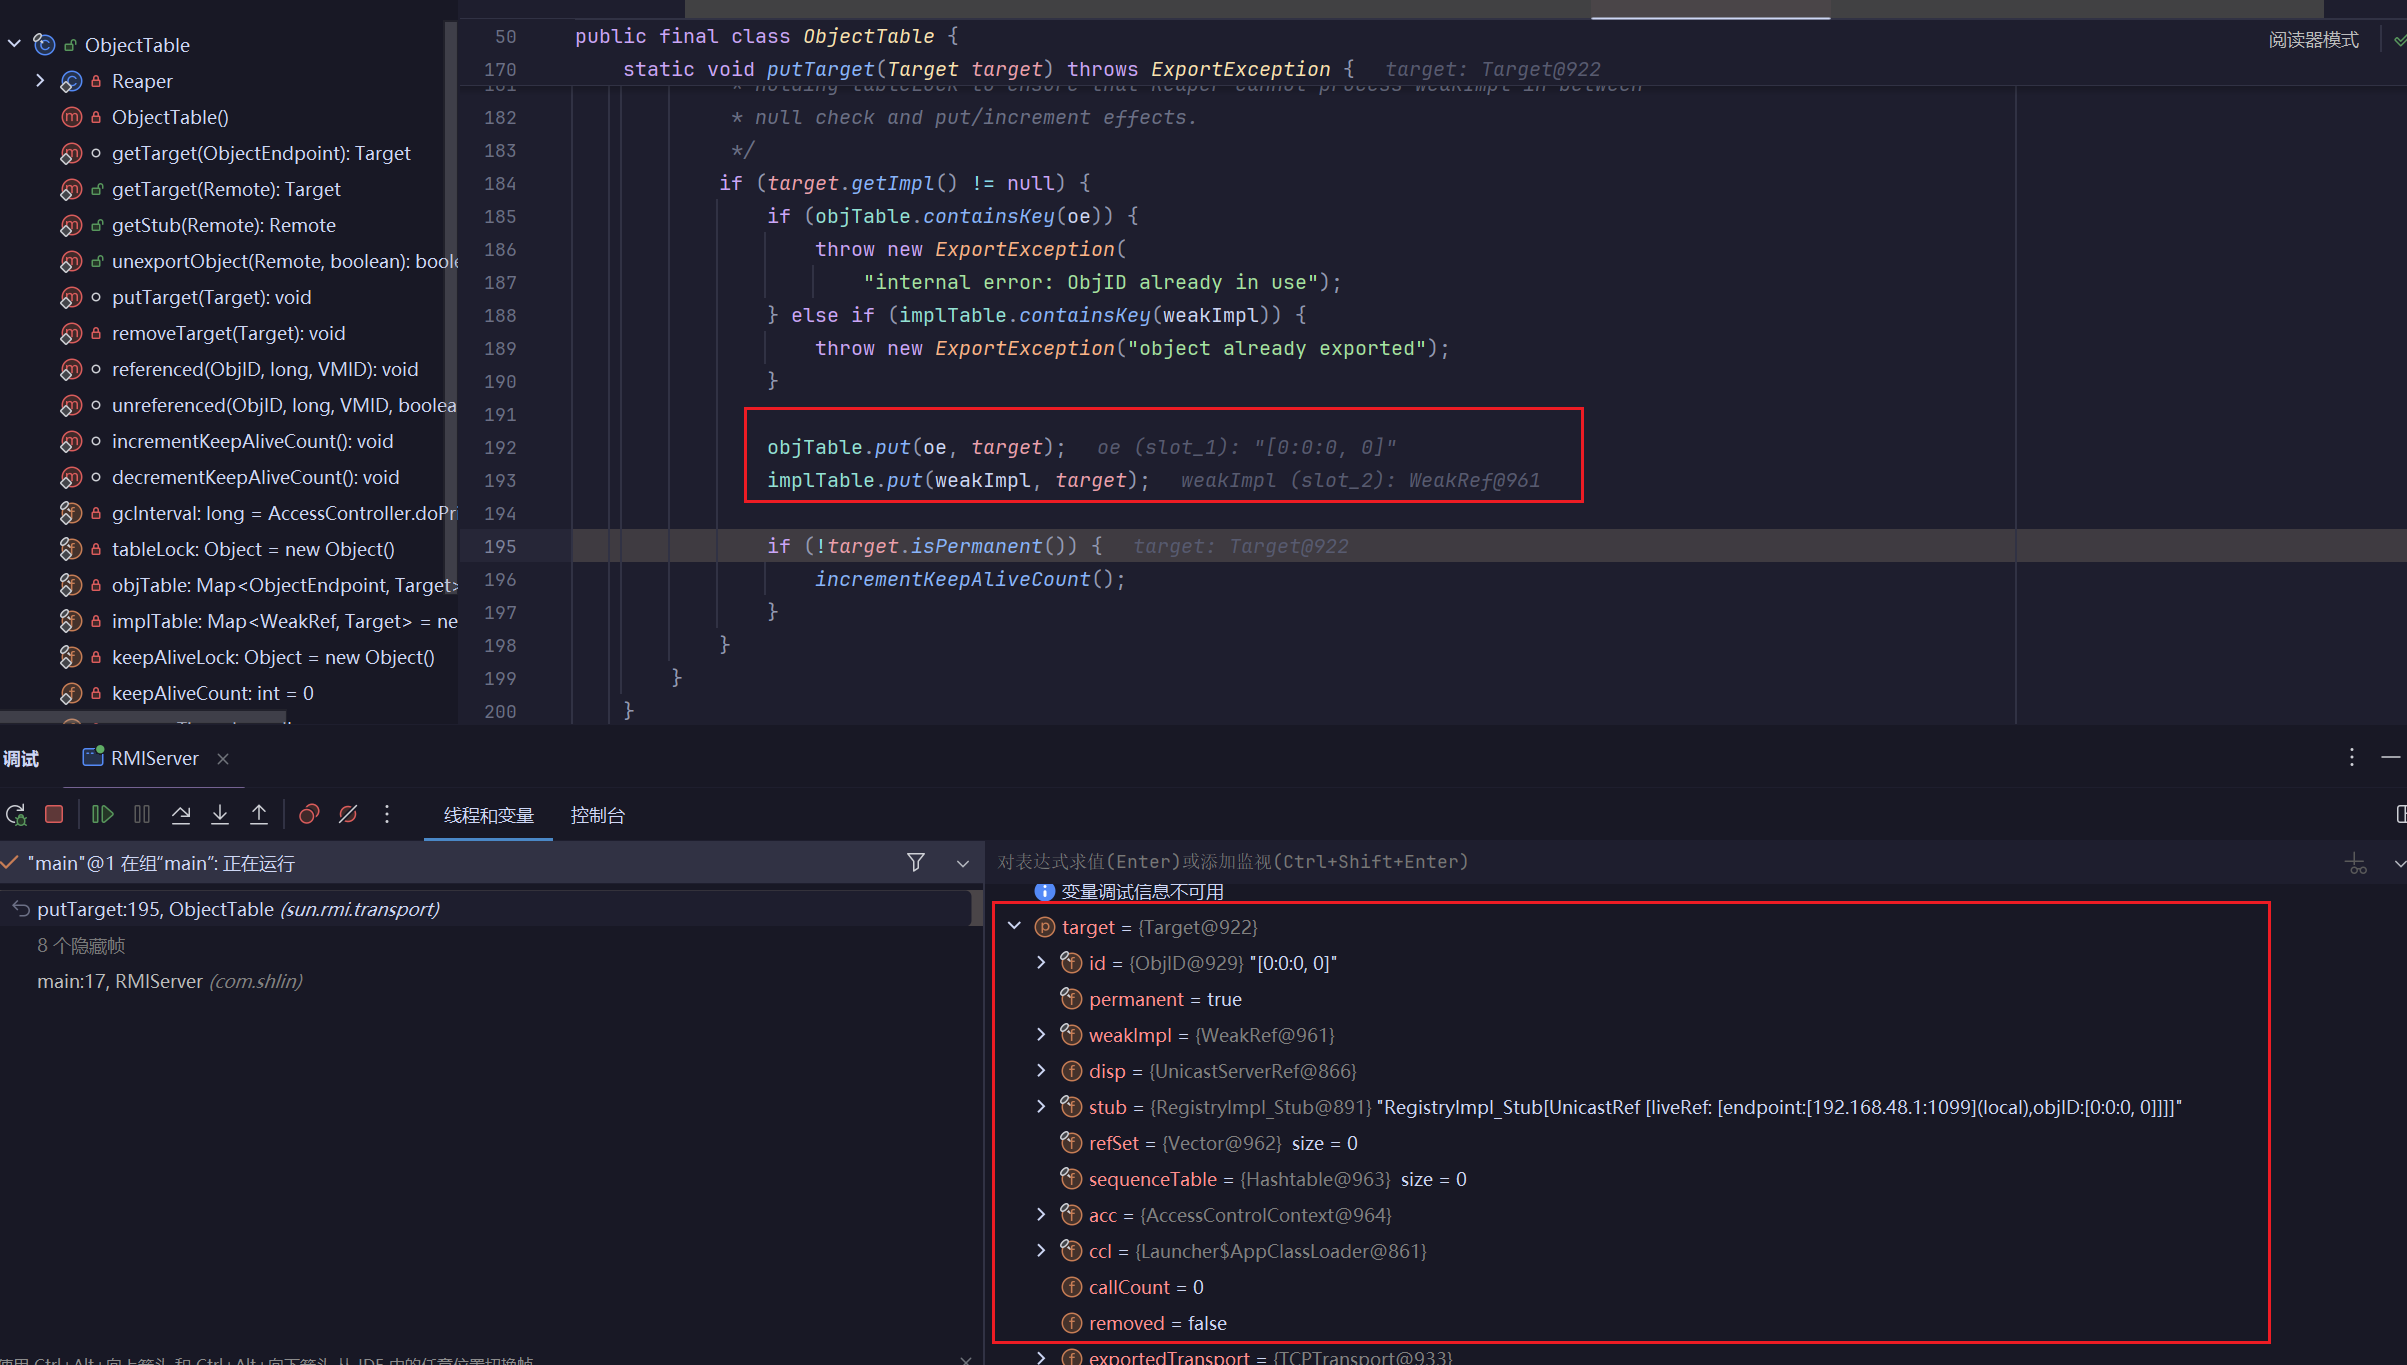The image size is (2407, 1365).
Task: Click the Rerun debug session icon
Action: pyautogui.click(x=16, y=815)
